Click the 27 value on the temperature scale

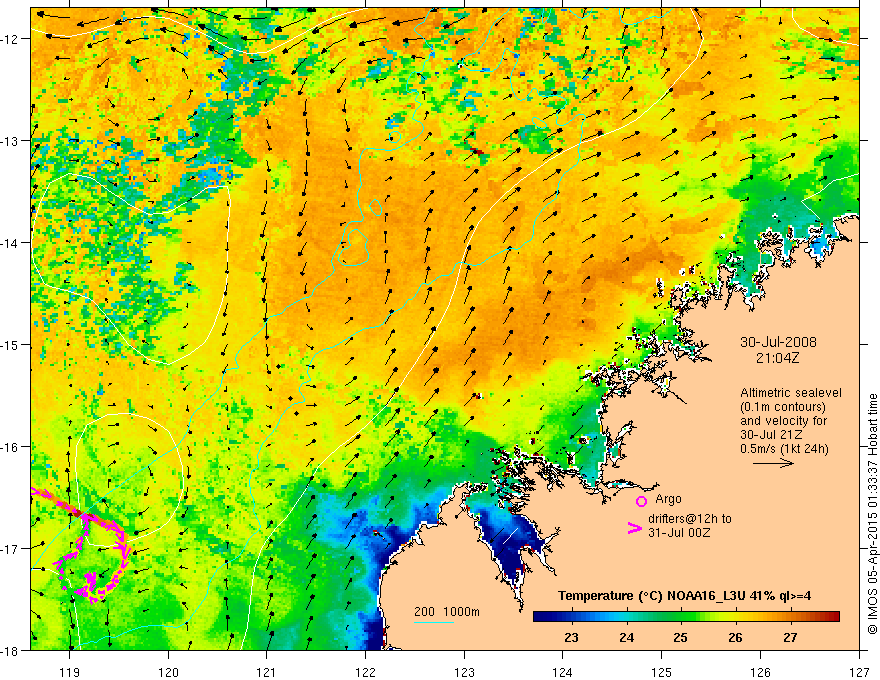pyautogui.click(x=790, y=637)
